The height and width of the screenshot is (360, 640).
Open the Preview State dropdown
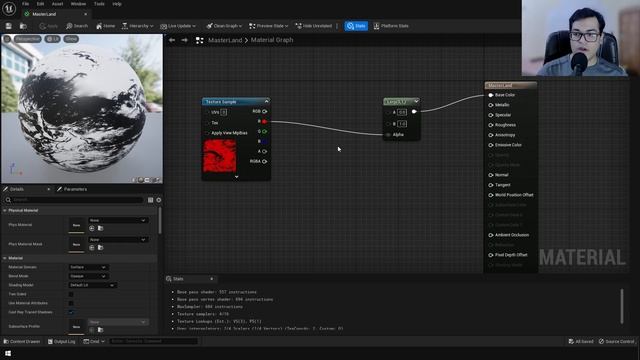coord(269,26)
